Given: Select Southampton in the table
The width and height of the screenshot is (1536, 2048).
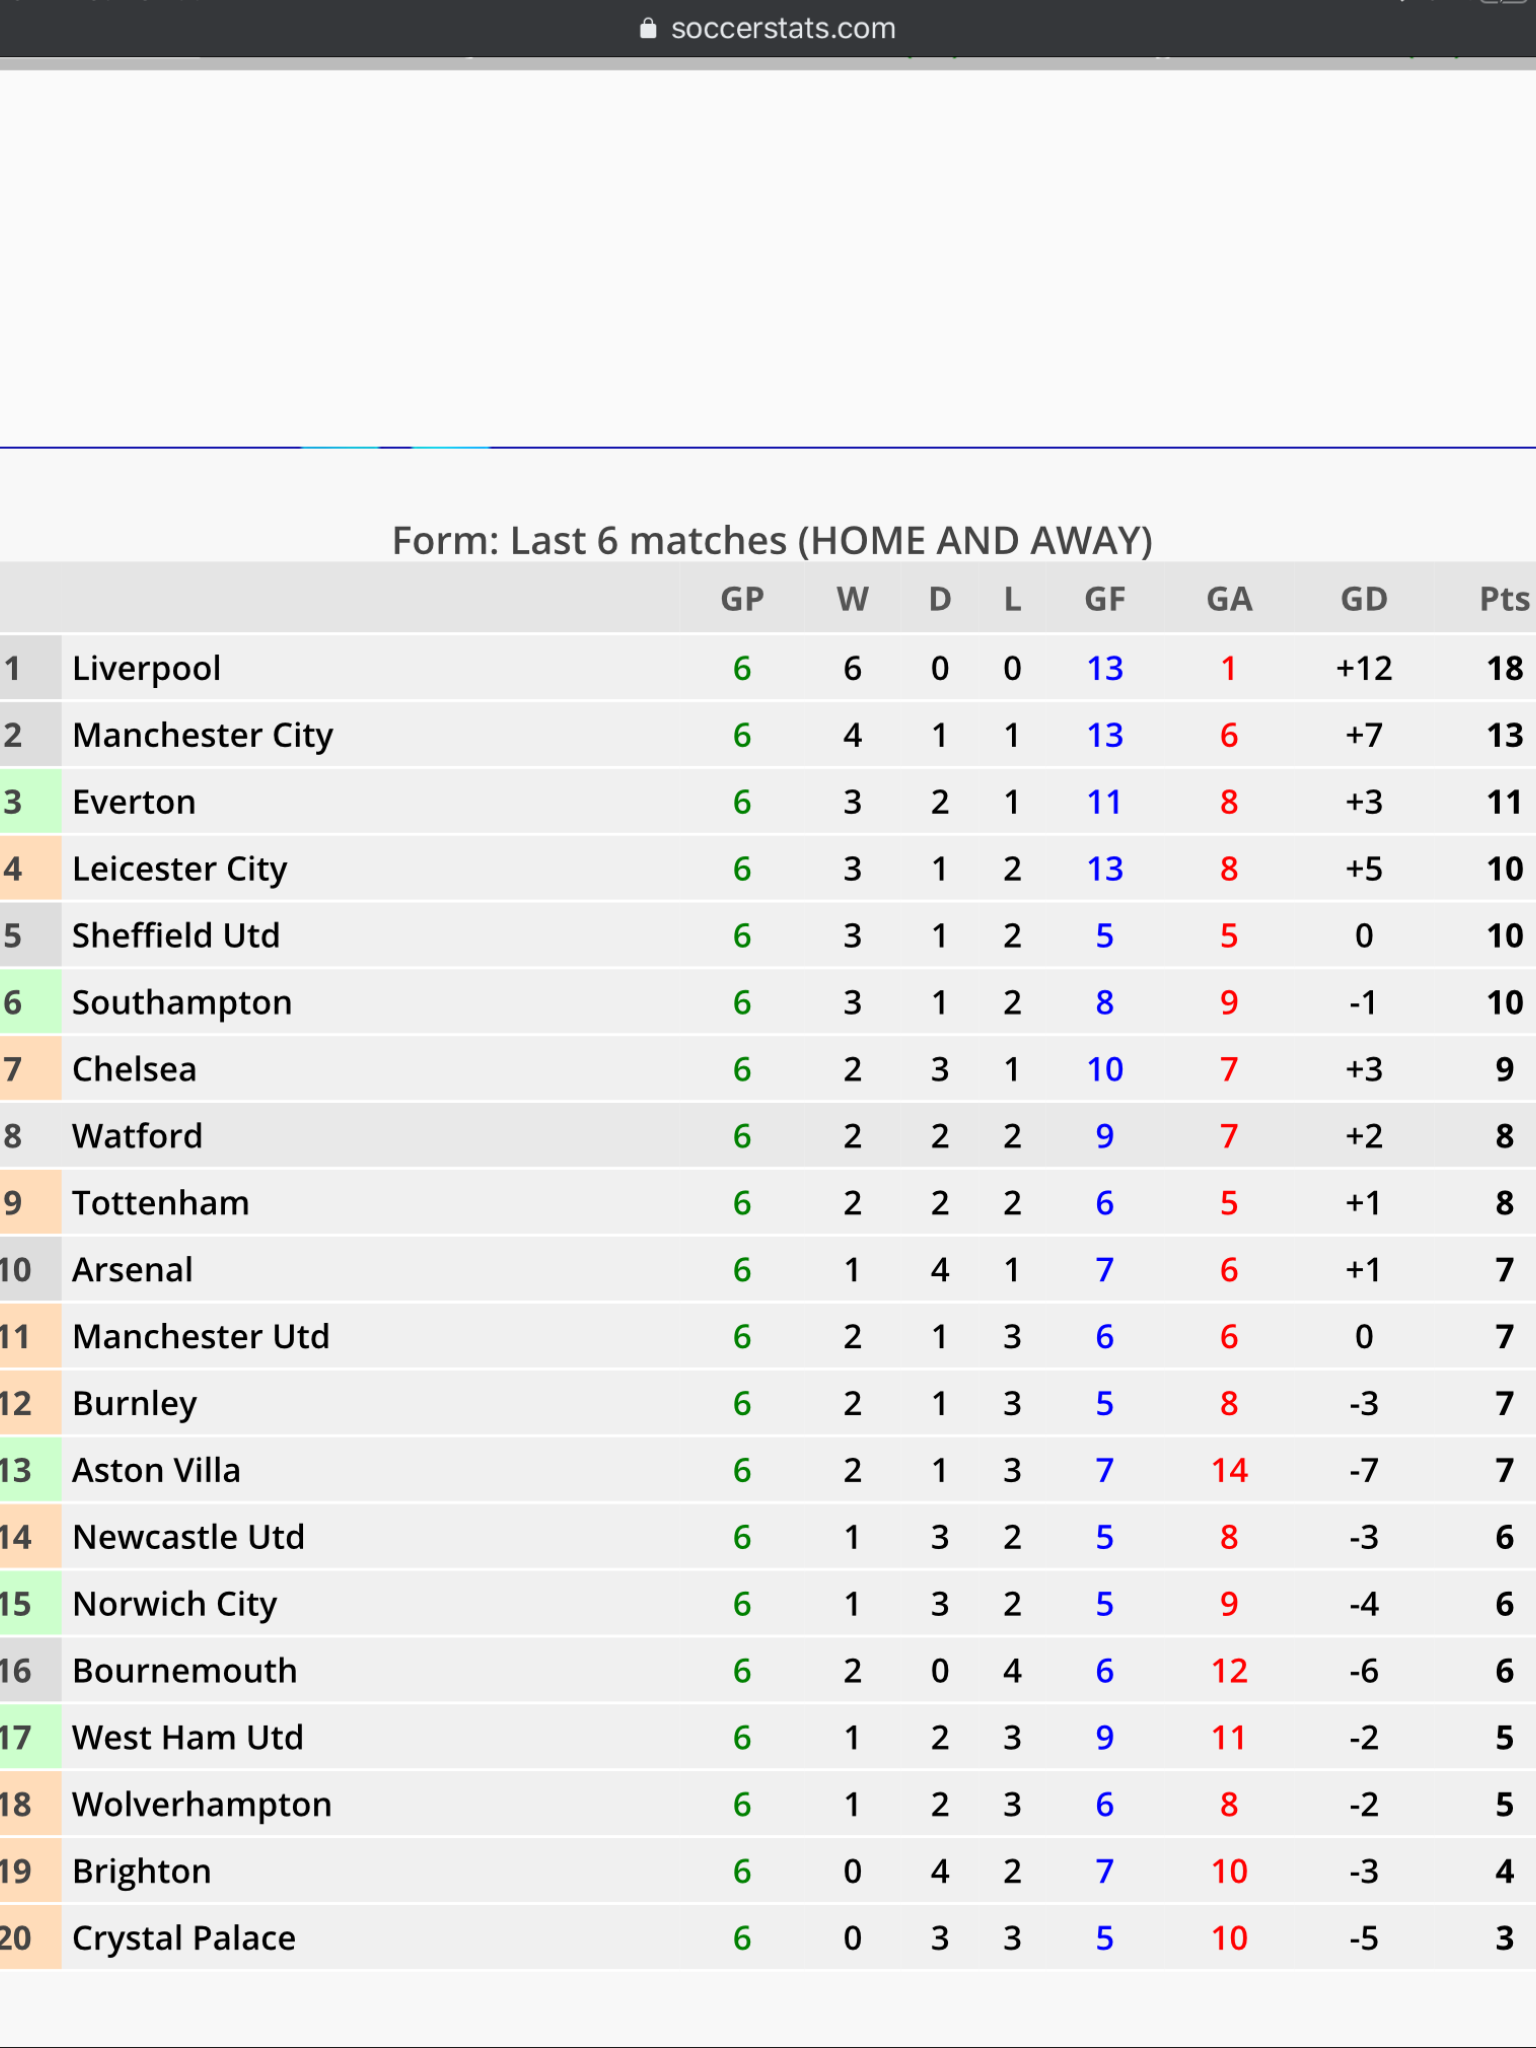Looking at the screenshot, I should coord(182,1002).
